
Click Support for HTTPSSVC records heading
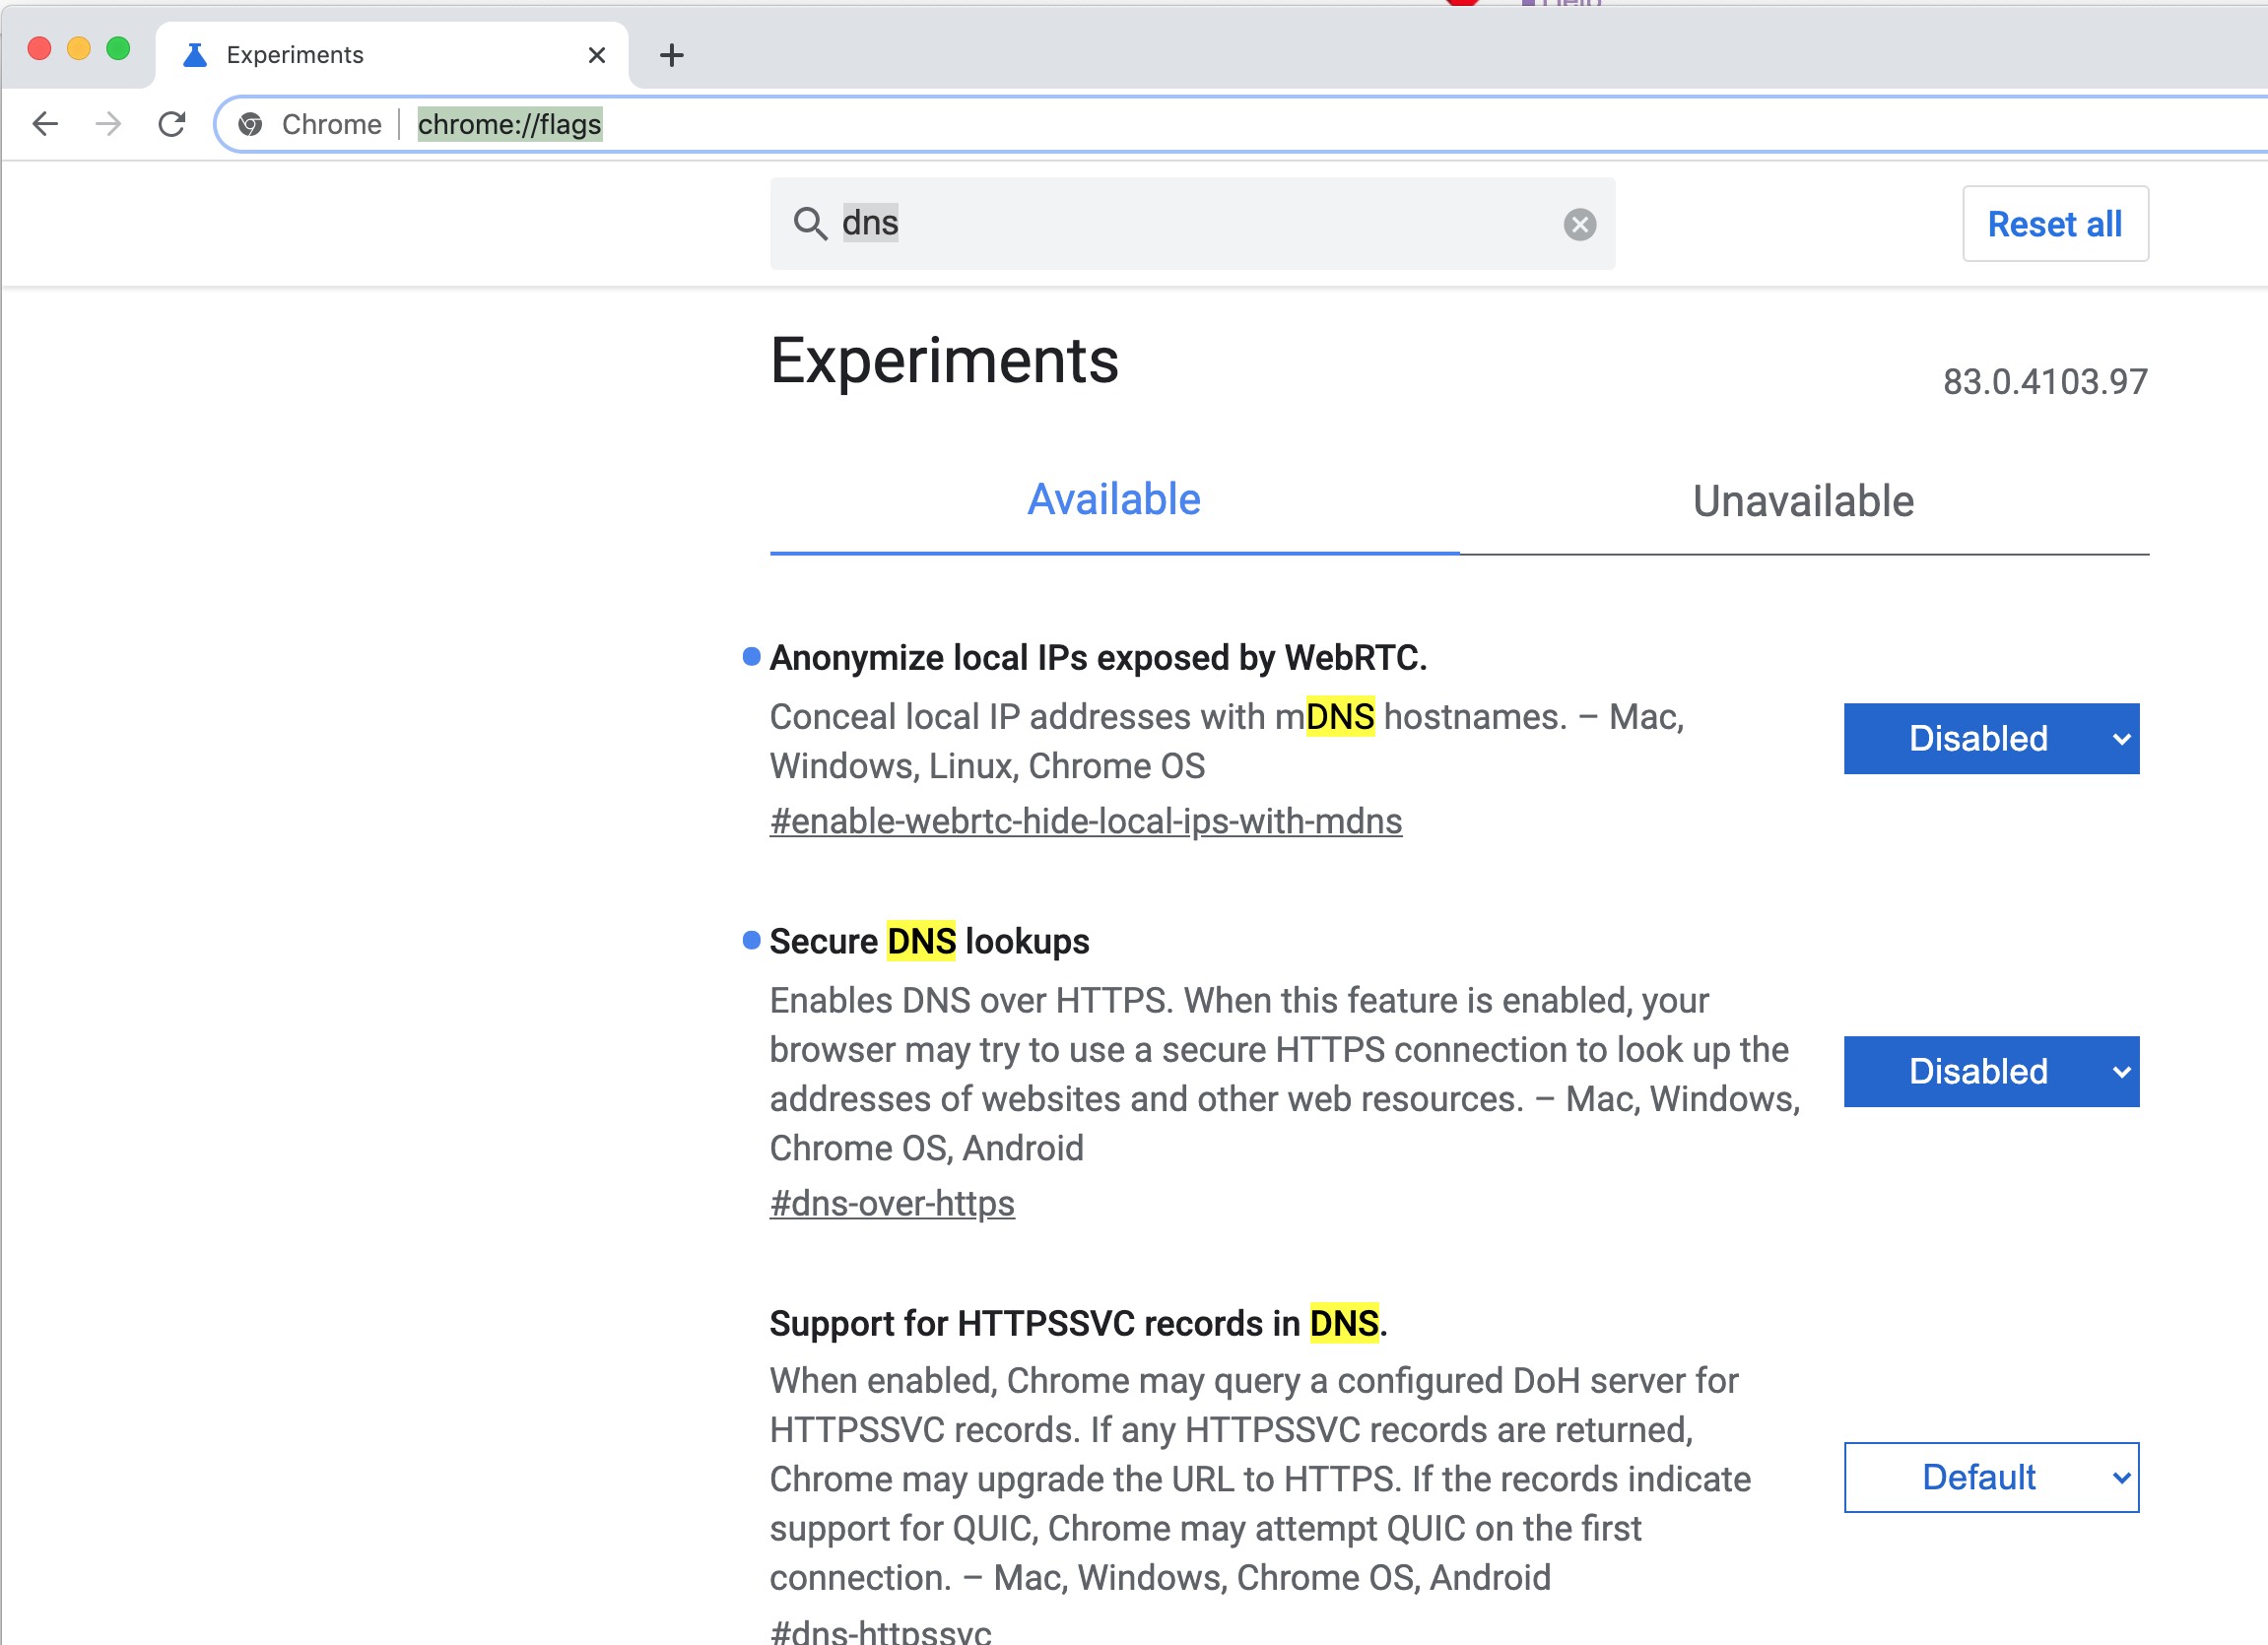click(x=1078, y=1324)
